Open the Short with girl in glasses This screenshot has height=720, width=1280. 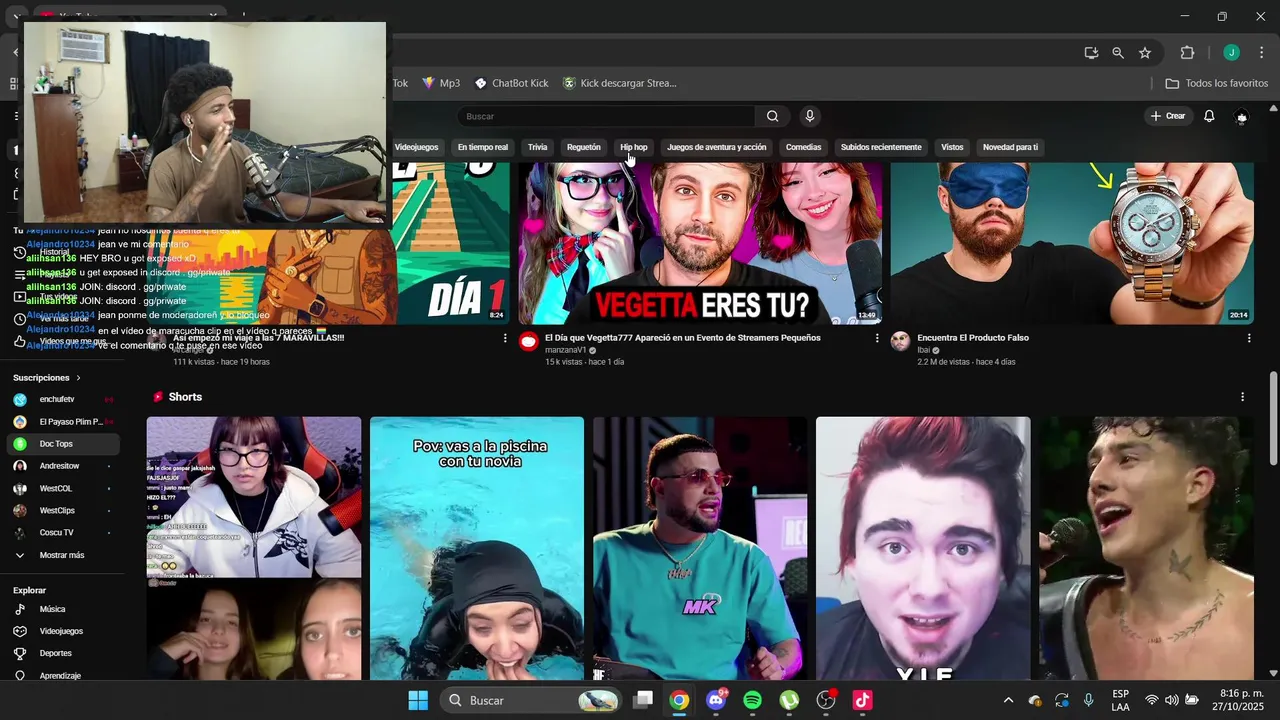point(254,548)
